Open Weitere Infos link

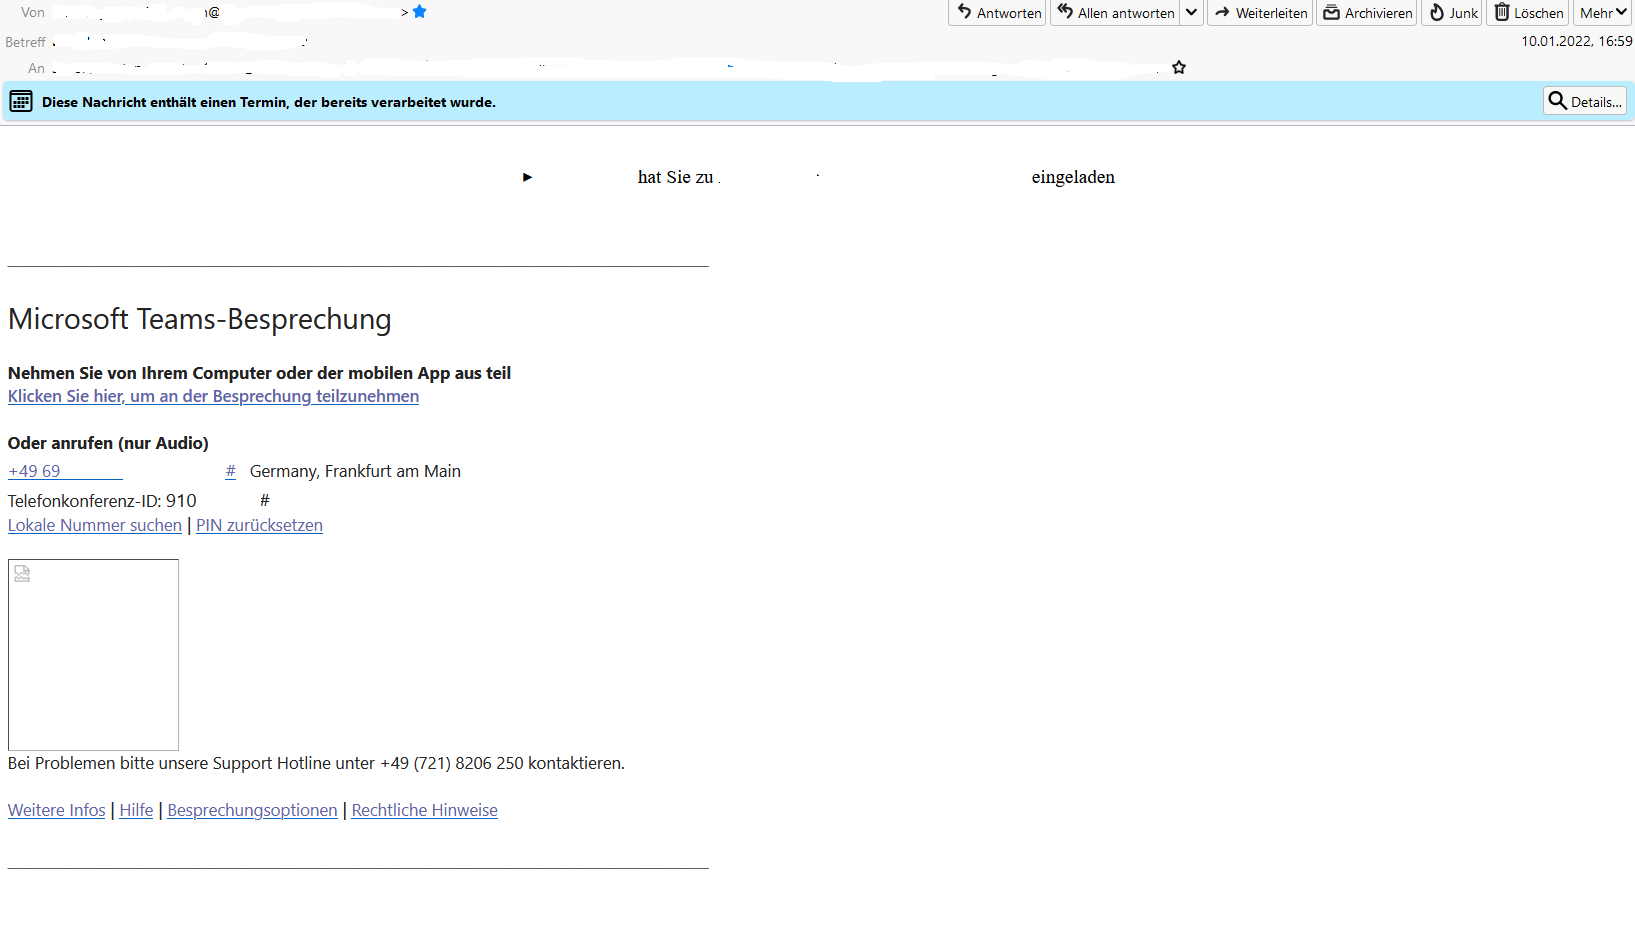coord(57,810)
